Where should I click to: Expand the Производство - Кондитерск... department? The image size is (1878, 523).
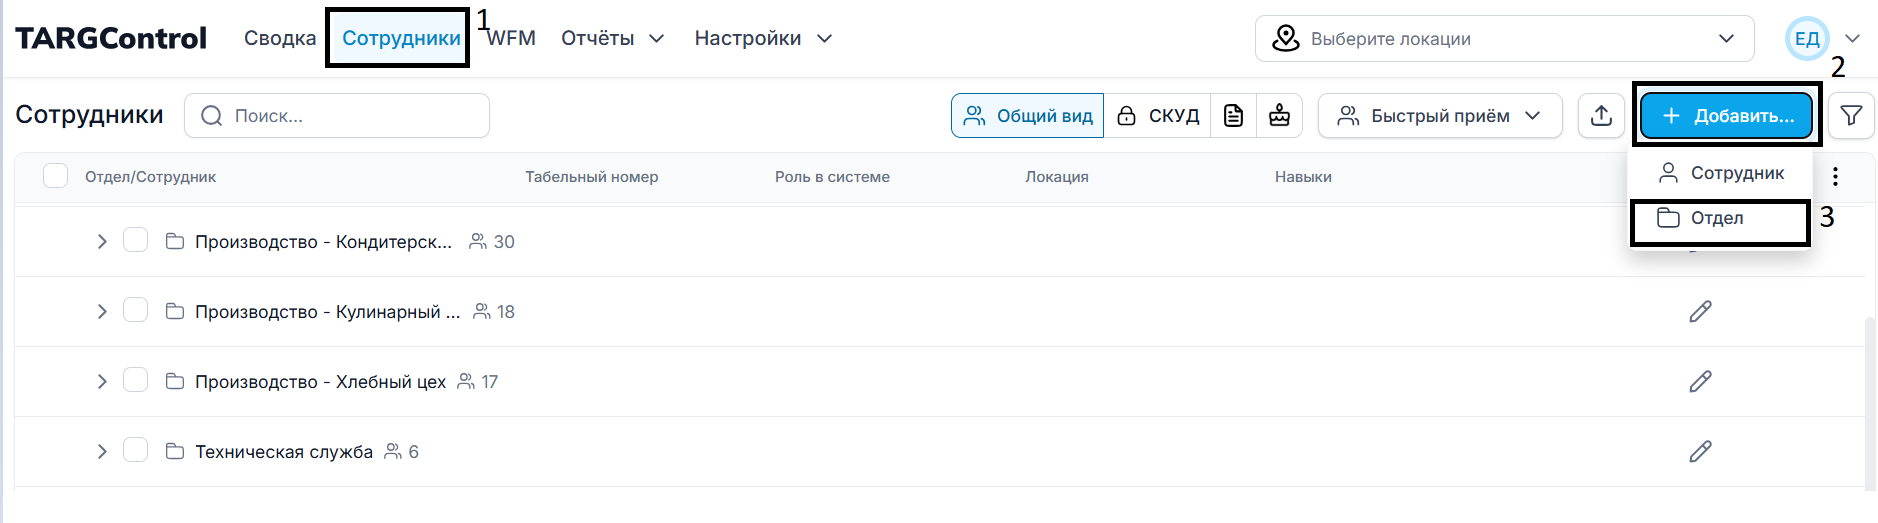101,242
